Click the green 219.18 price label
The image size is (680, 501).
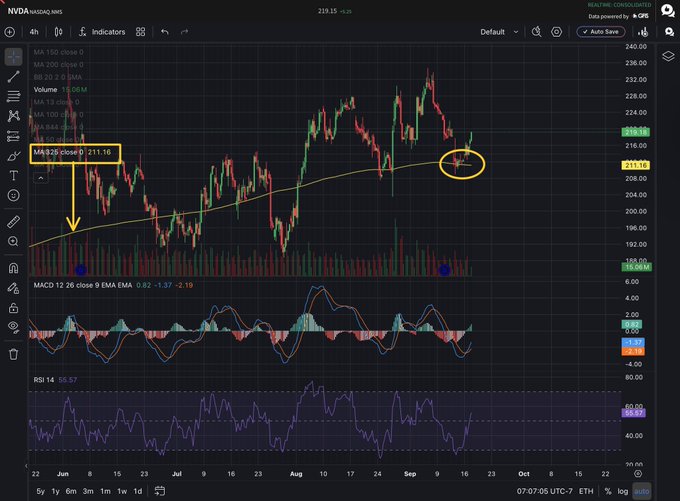(x=636, y=132)
